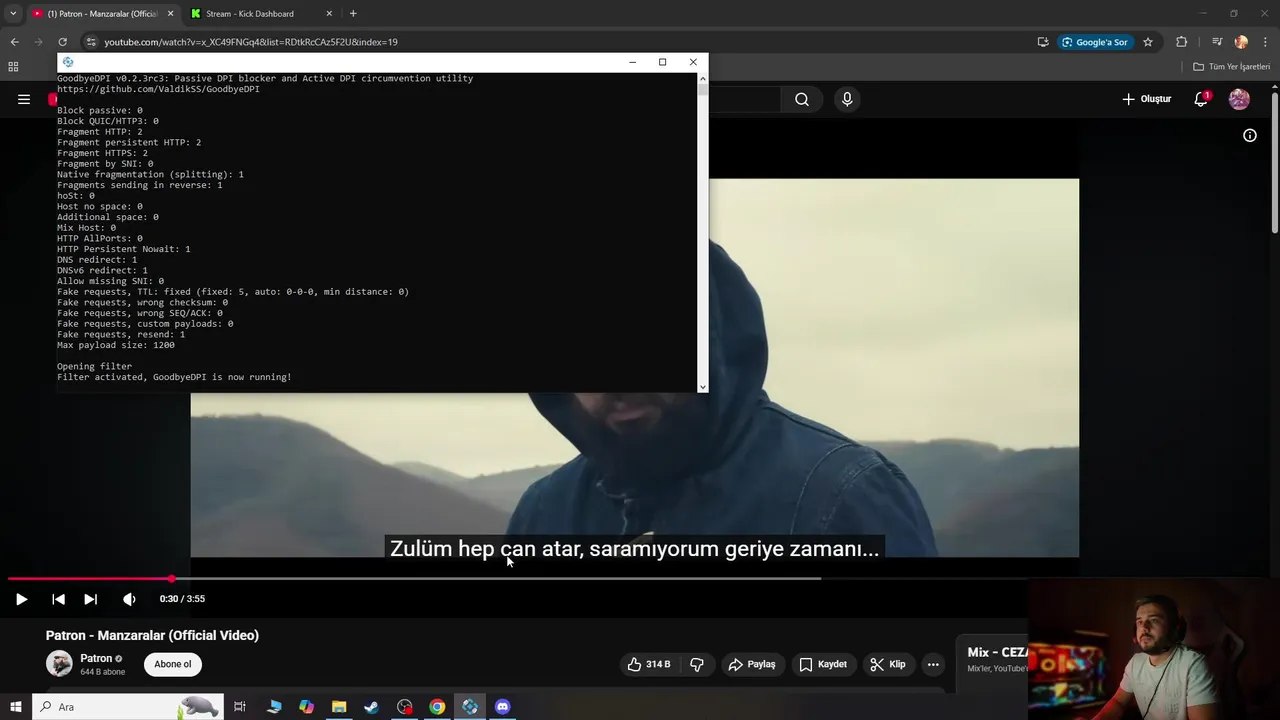Open the Mix - CEZA playlist title
Viewport: 1280px width, 720px height.
pyautogui.click(x=997, y=652)
